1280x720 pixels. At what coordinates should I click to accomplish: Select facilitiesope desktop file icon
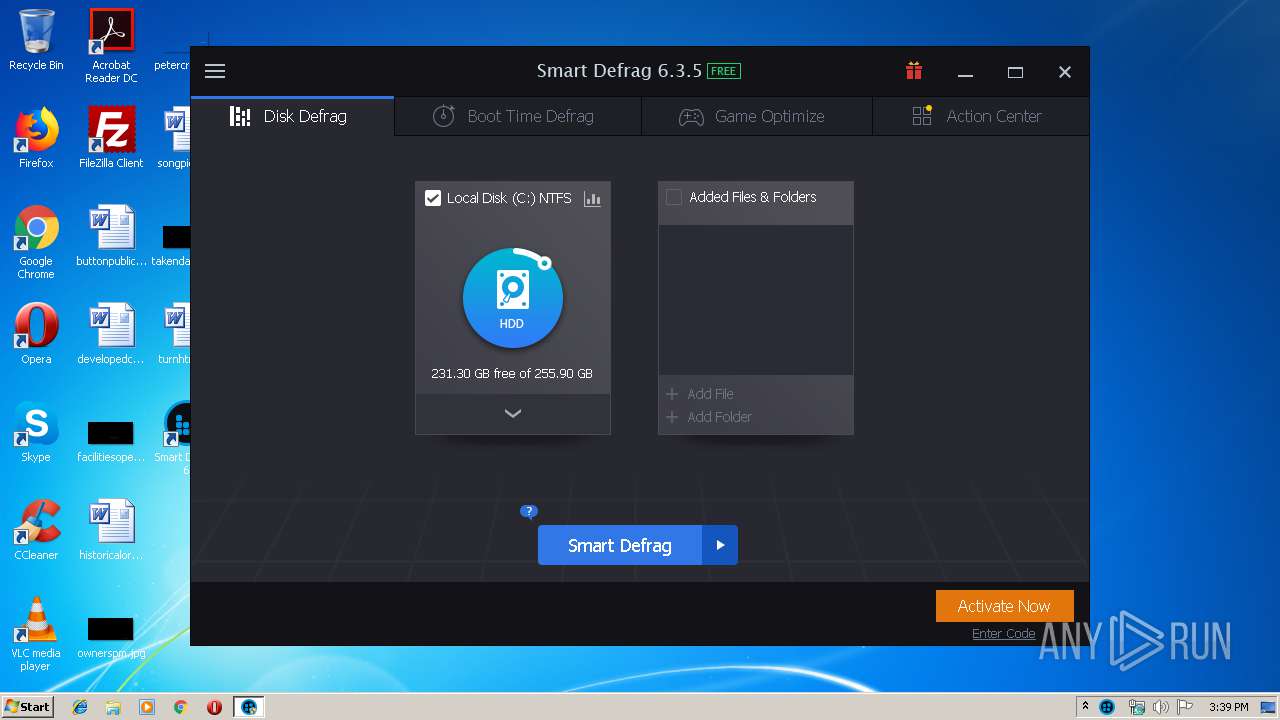(x=111, y=440)
